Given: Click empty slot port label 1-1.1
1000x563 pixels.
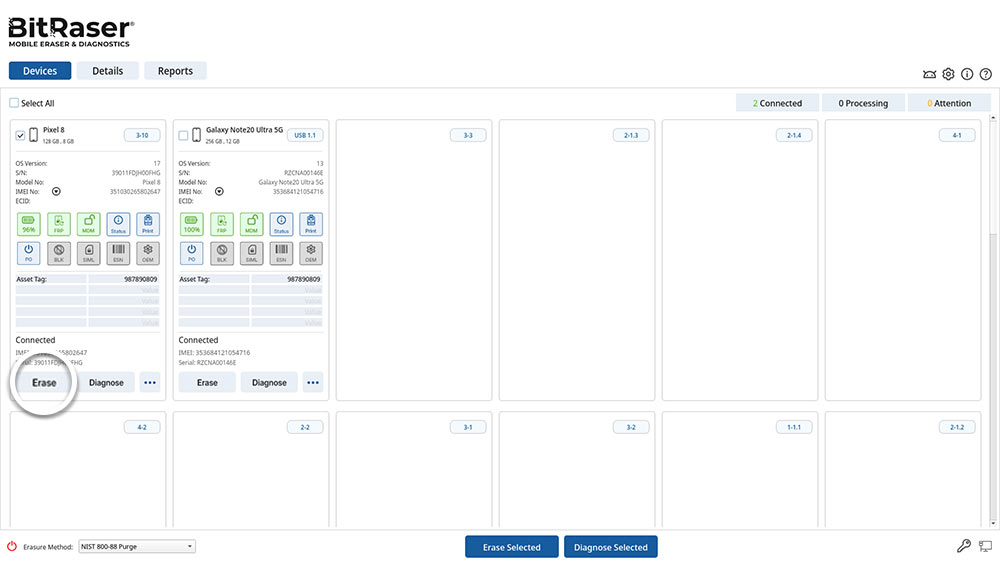Looking at the screenshot, I should click(793, 427).
